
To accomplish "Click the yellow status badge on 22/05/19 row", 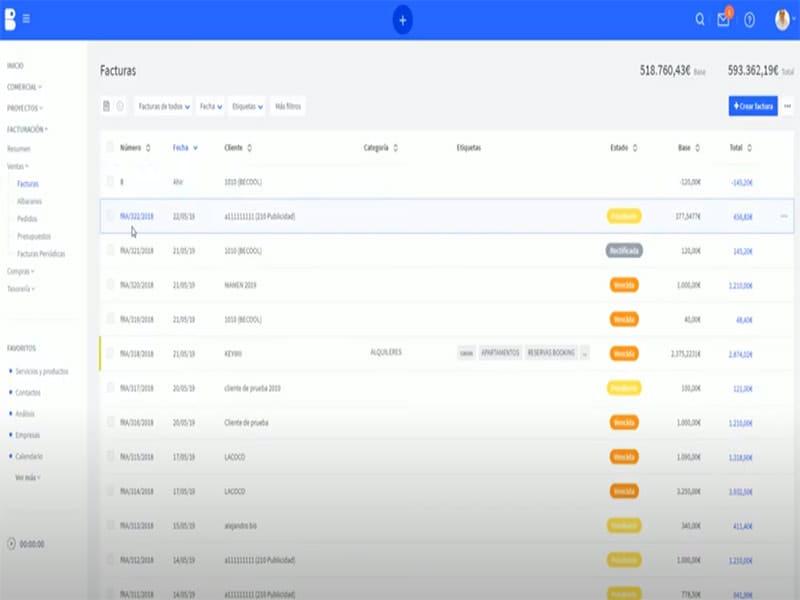I will (x=624, y=216).
